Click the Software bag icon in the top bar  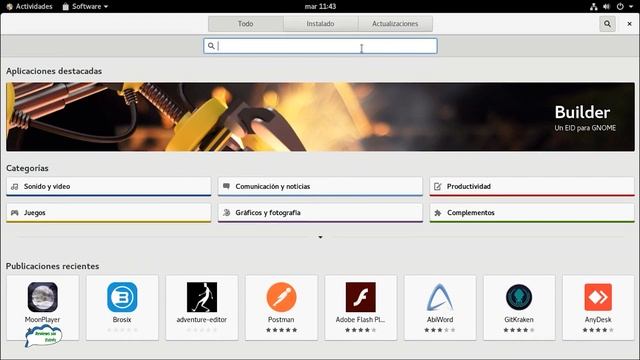pos(65,6)
